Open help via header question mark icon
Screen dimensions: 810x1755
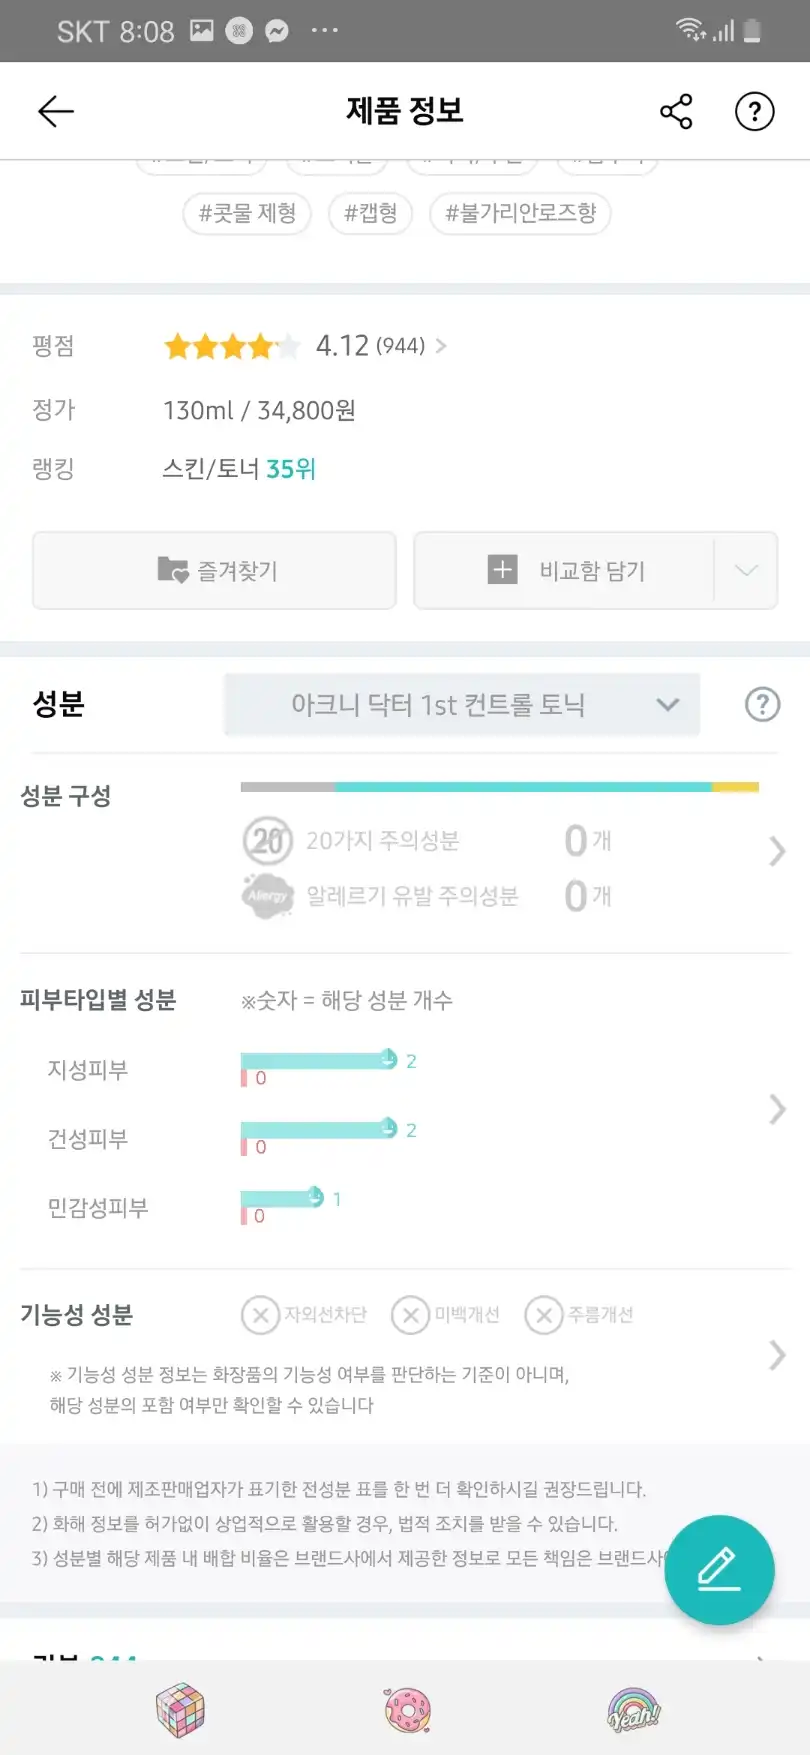click(x=754, y=111)
